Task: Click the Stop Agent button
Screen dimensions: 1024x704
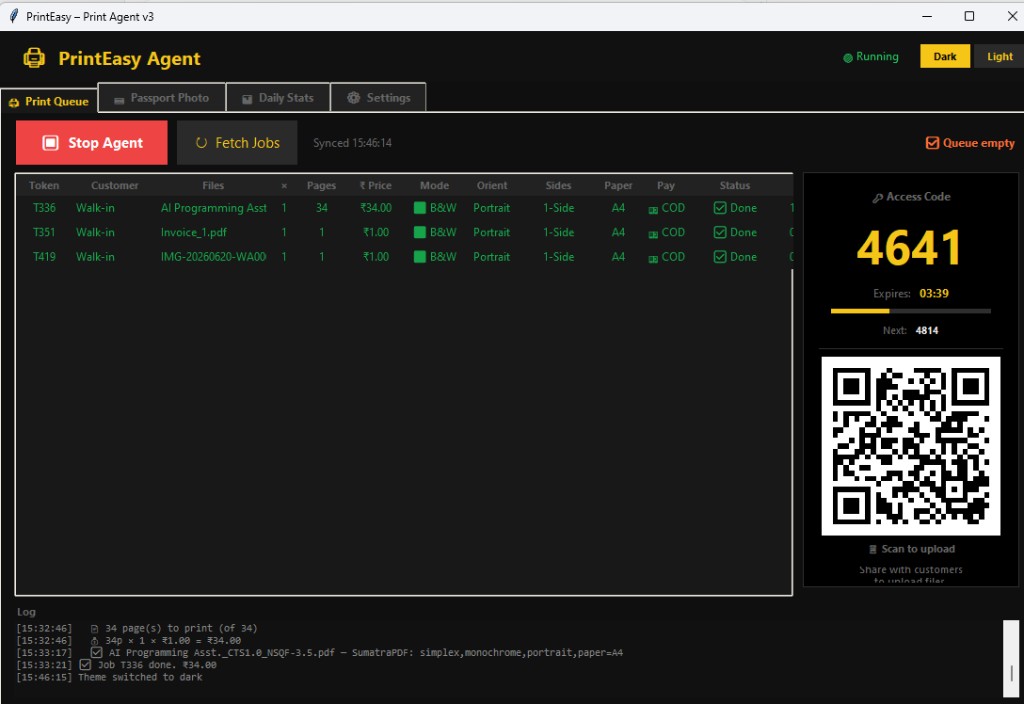Action: click(91, 142)
